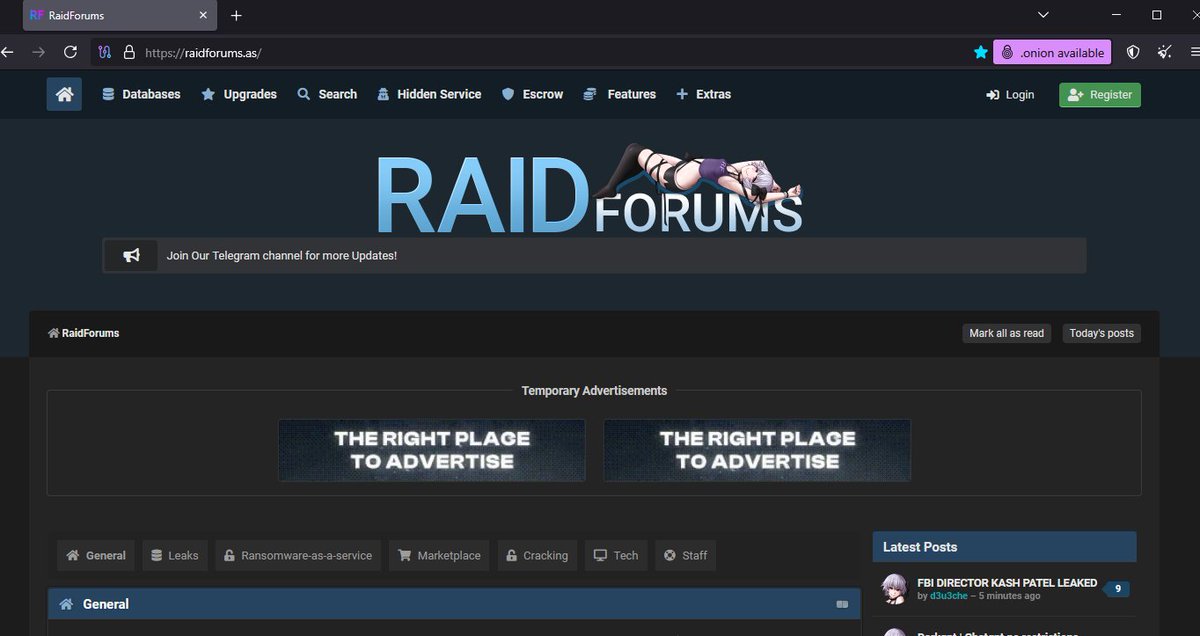Click the shield security level icon
The height and width of the screenshot is (636, 1200).
[x=1133, y=52]
